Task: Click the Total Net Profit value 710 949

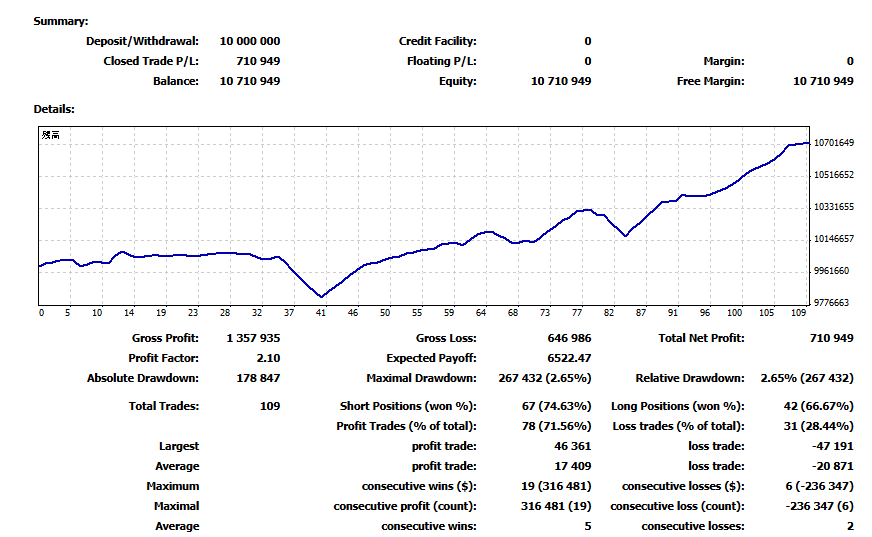Action: coord(831,338)
